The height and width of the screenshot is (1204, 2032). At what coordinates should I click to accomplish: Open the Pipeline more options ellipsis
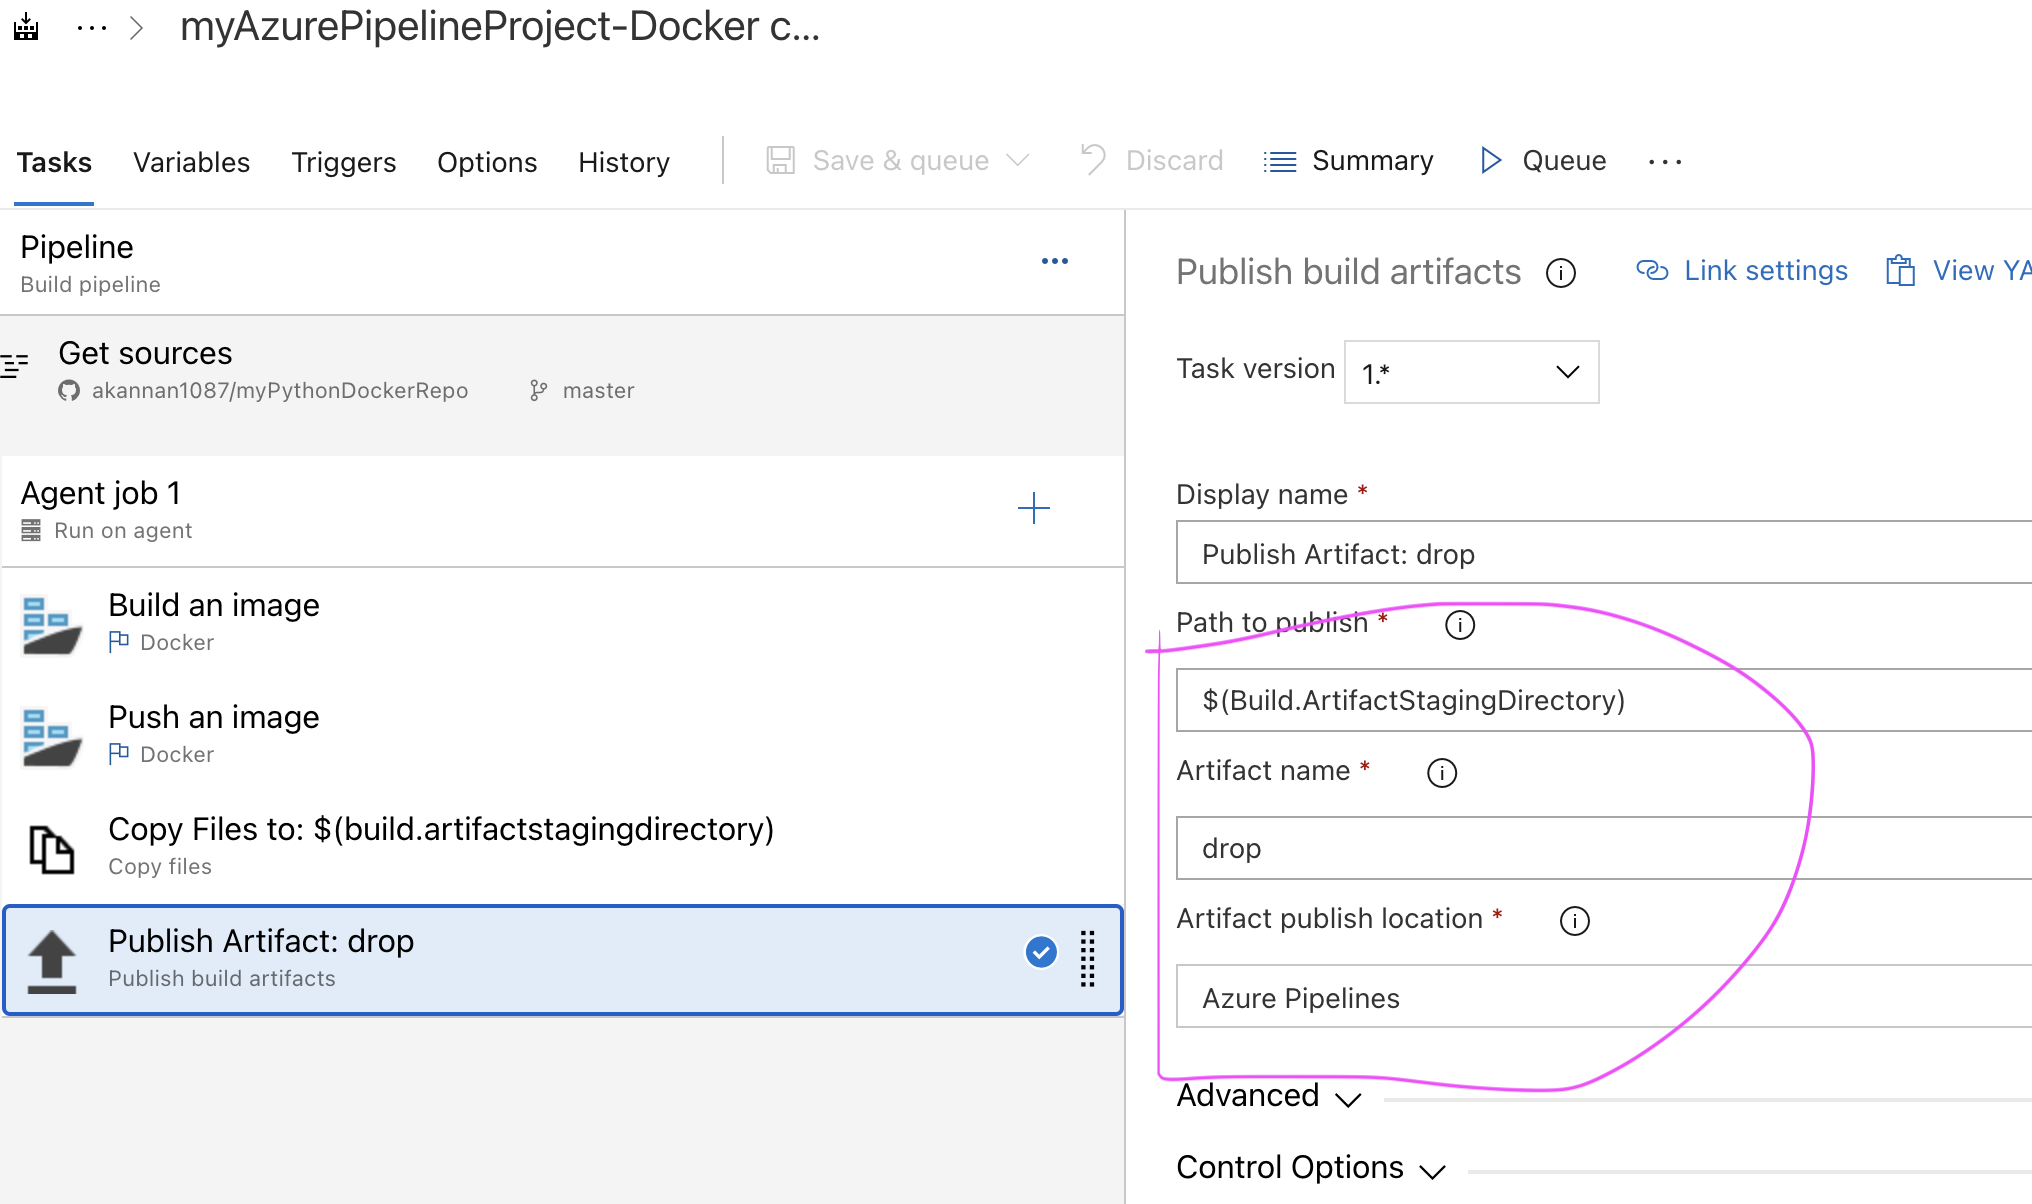pos(1054,261)
